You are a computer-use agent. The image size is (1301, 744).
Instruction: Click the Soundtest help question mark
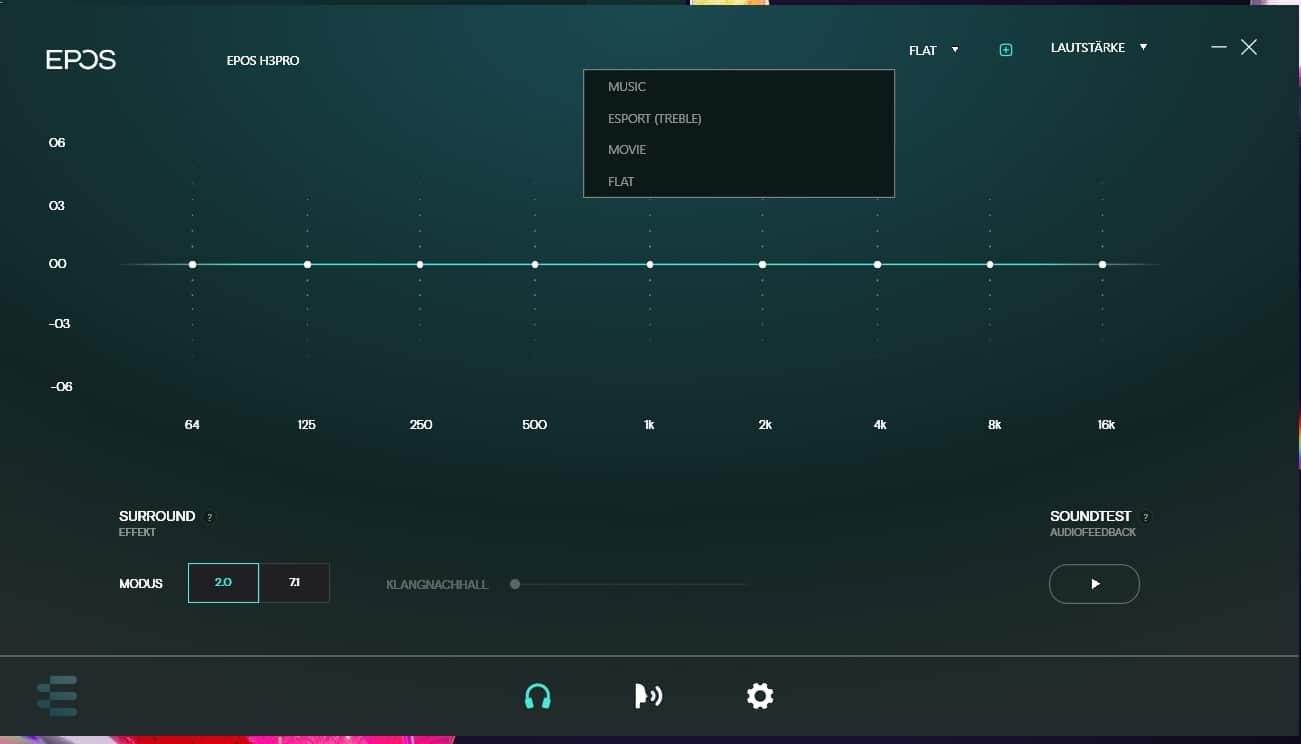coord(1145,517)
